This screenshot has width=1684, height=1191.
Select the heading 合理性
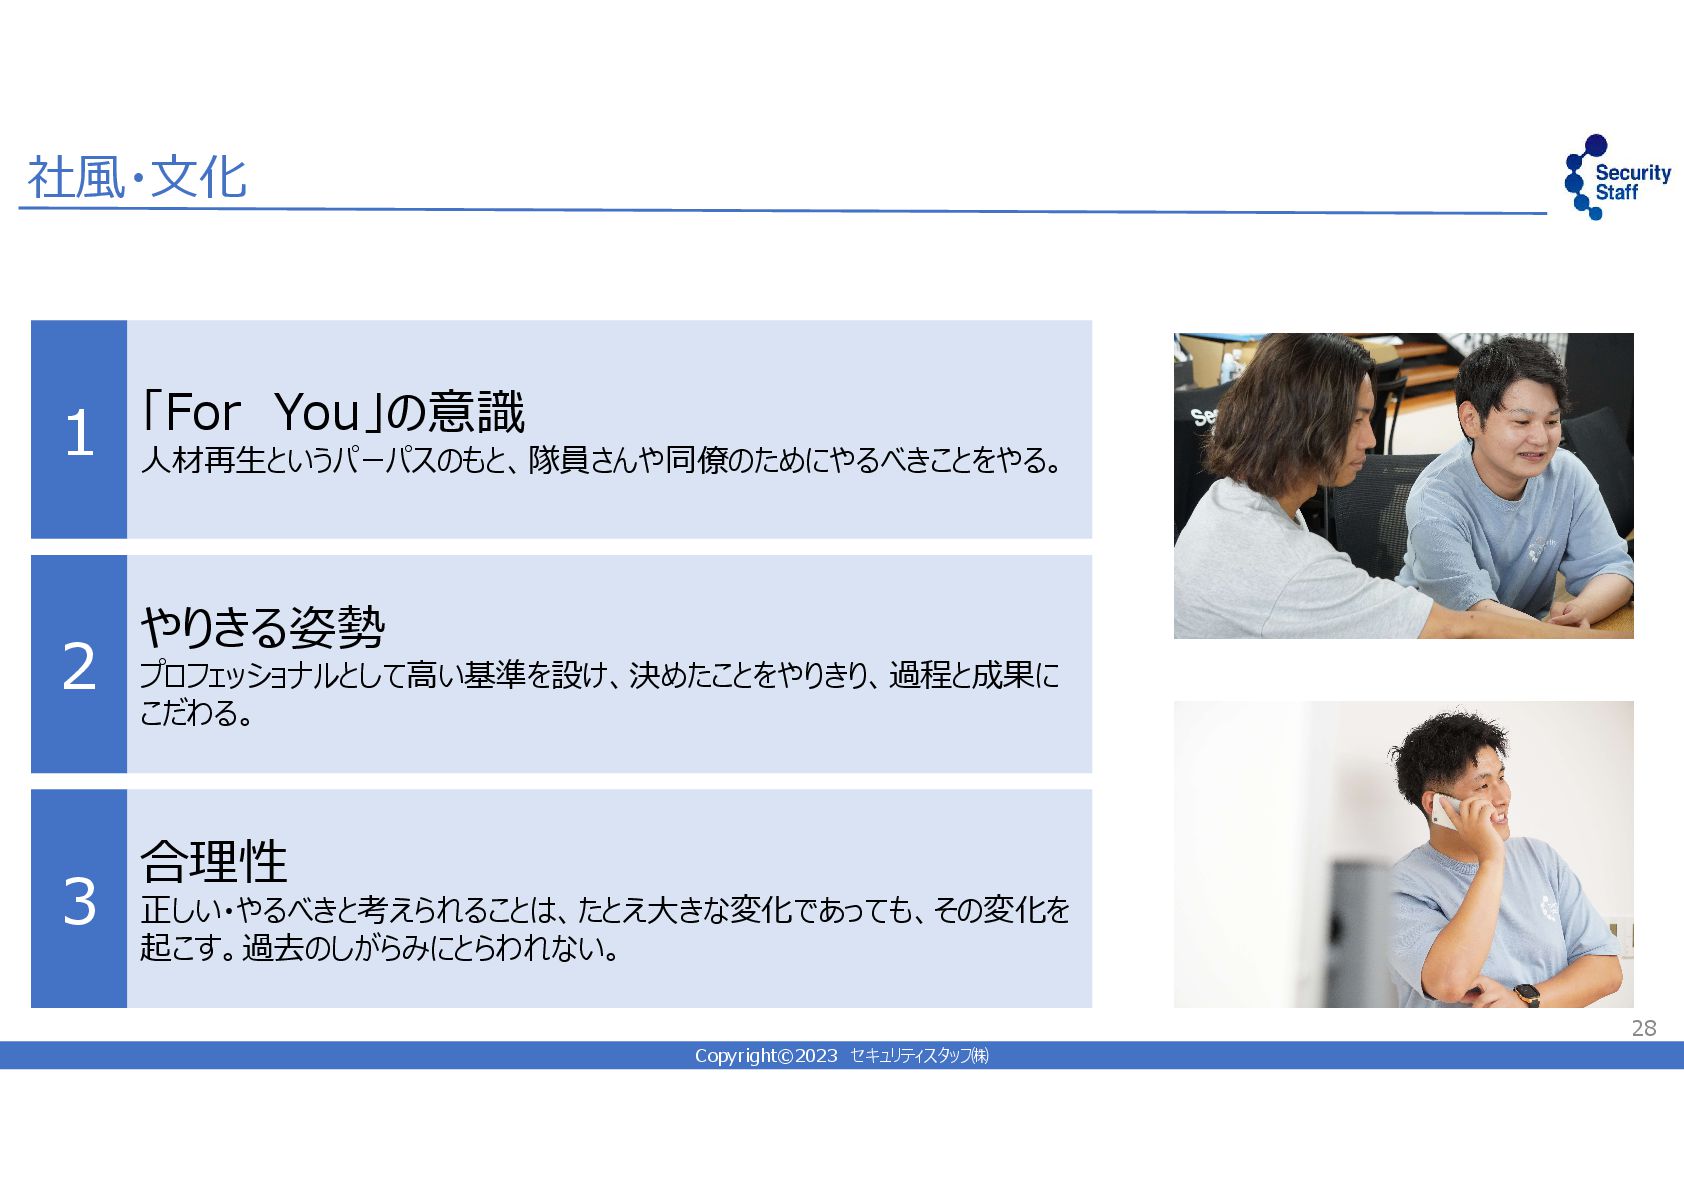pos(214,861)
